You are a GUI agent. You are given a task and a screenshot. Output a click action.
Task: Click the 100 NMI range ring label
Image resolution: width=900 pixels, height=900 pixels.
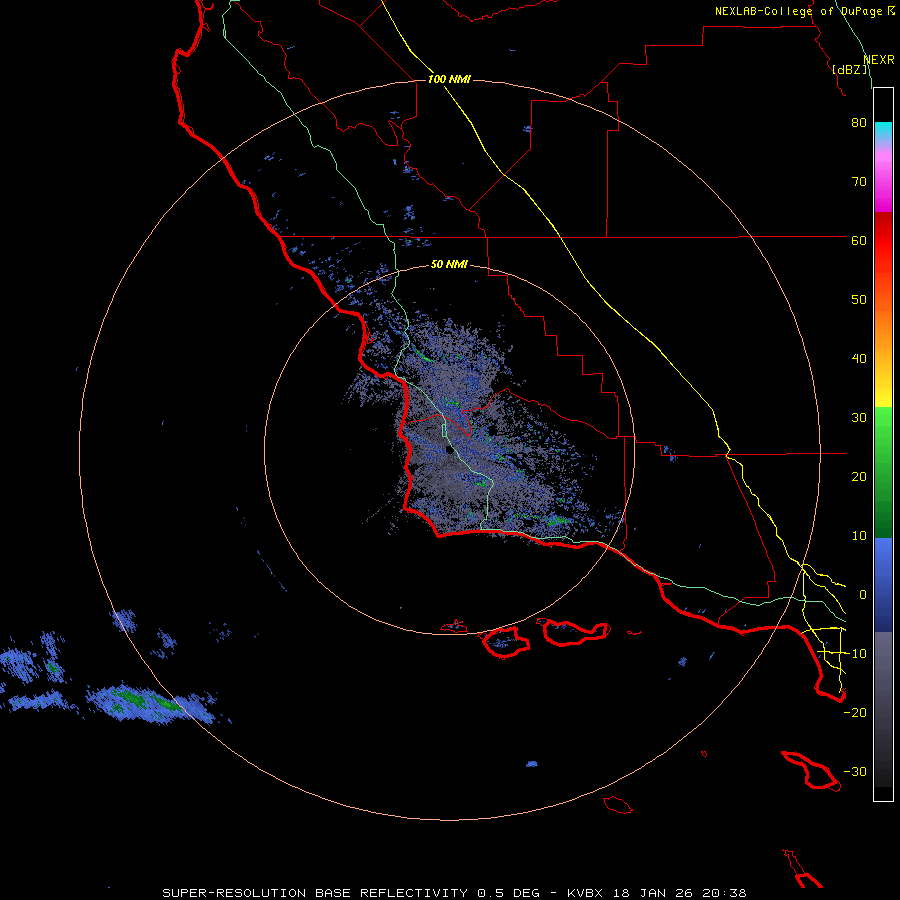coord(449,79)
